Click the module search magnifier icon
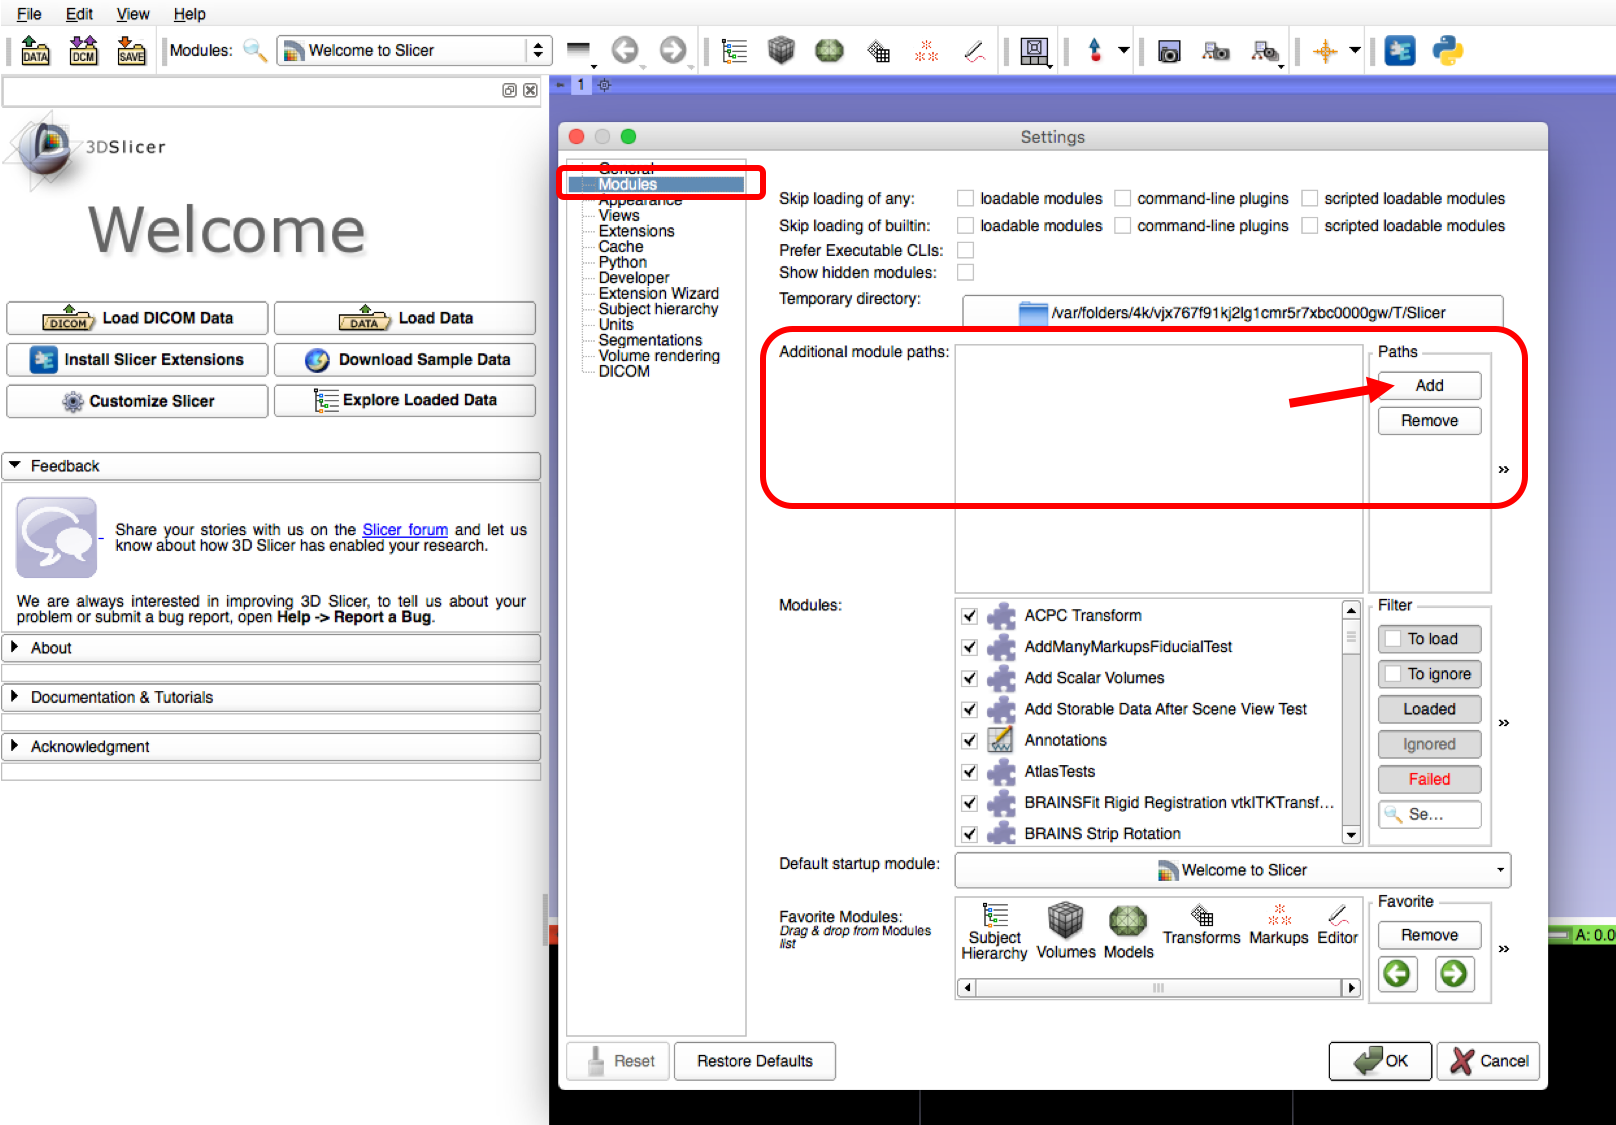Image resolution: width=1616 pixels, height=1125 pixels. (255, 50)
